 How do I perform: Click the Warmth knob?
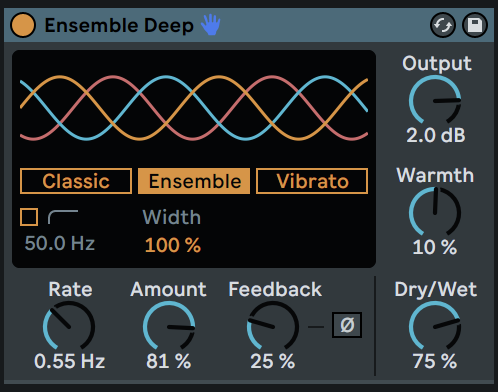435,212
